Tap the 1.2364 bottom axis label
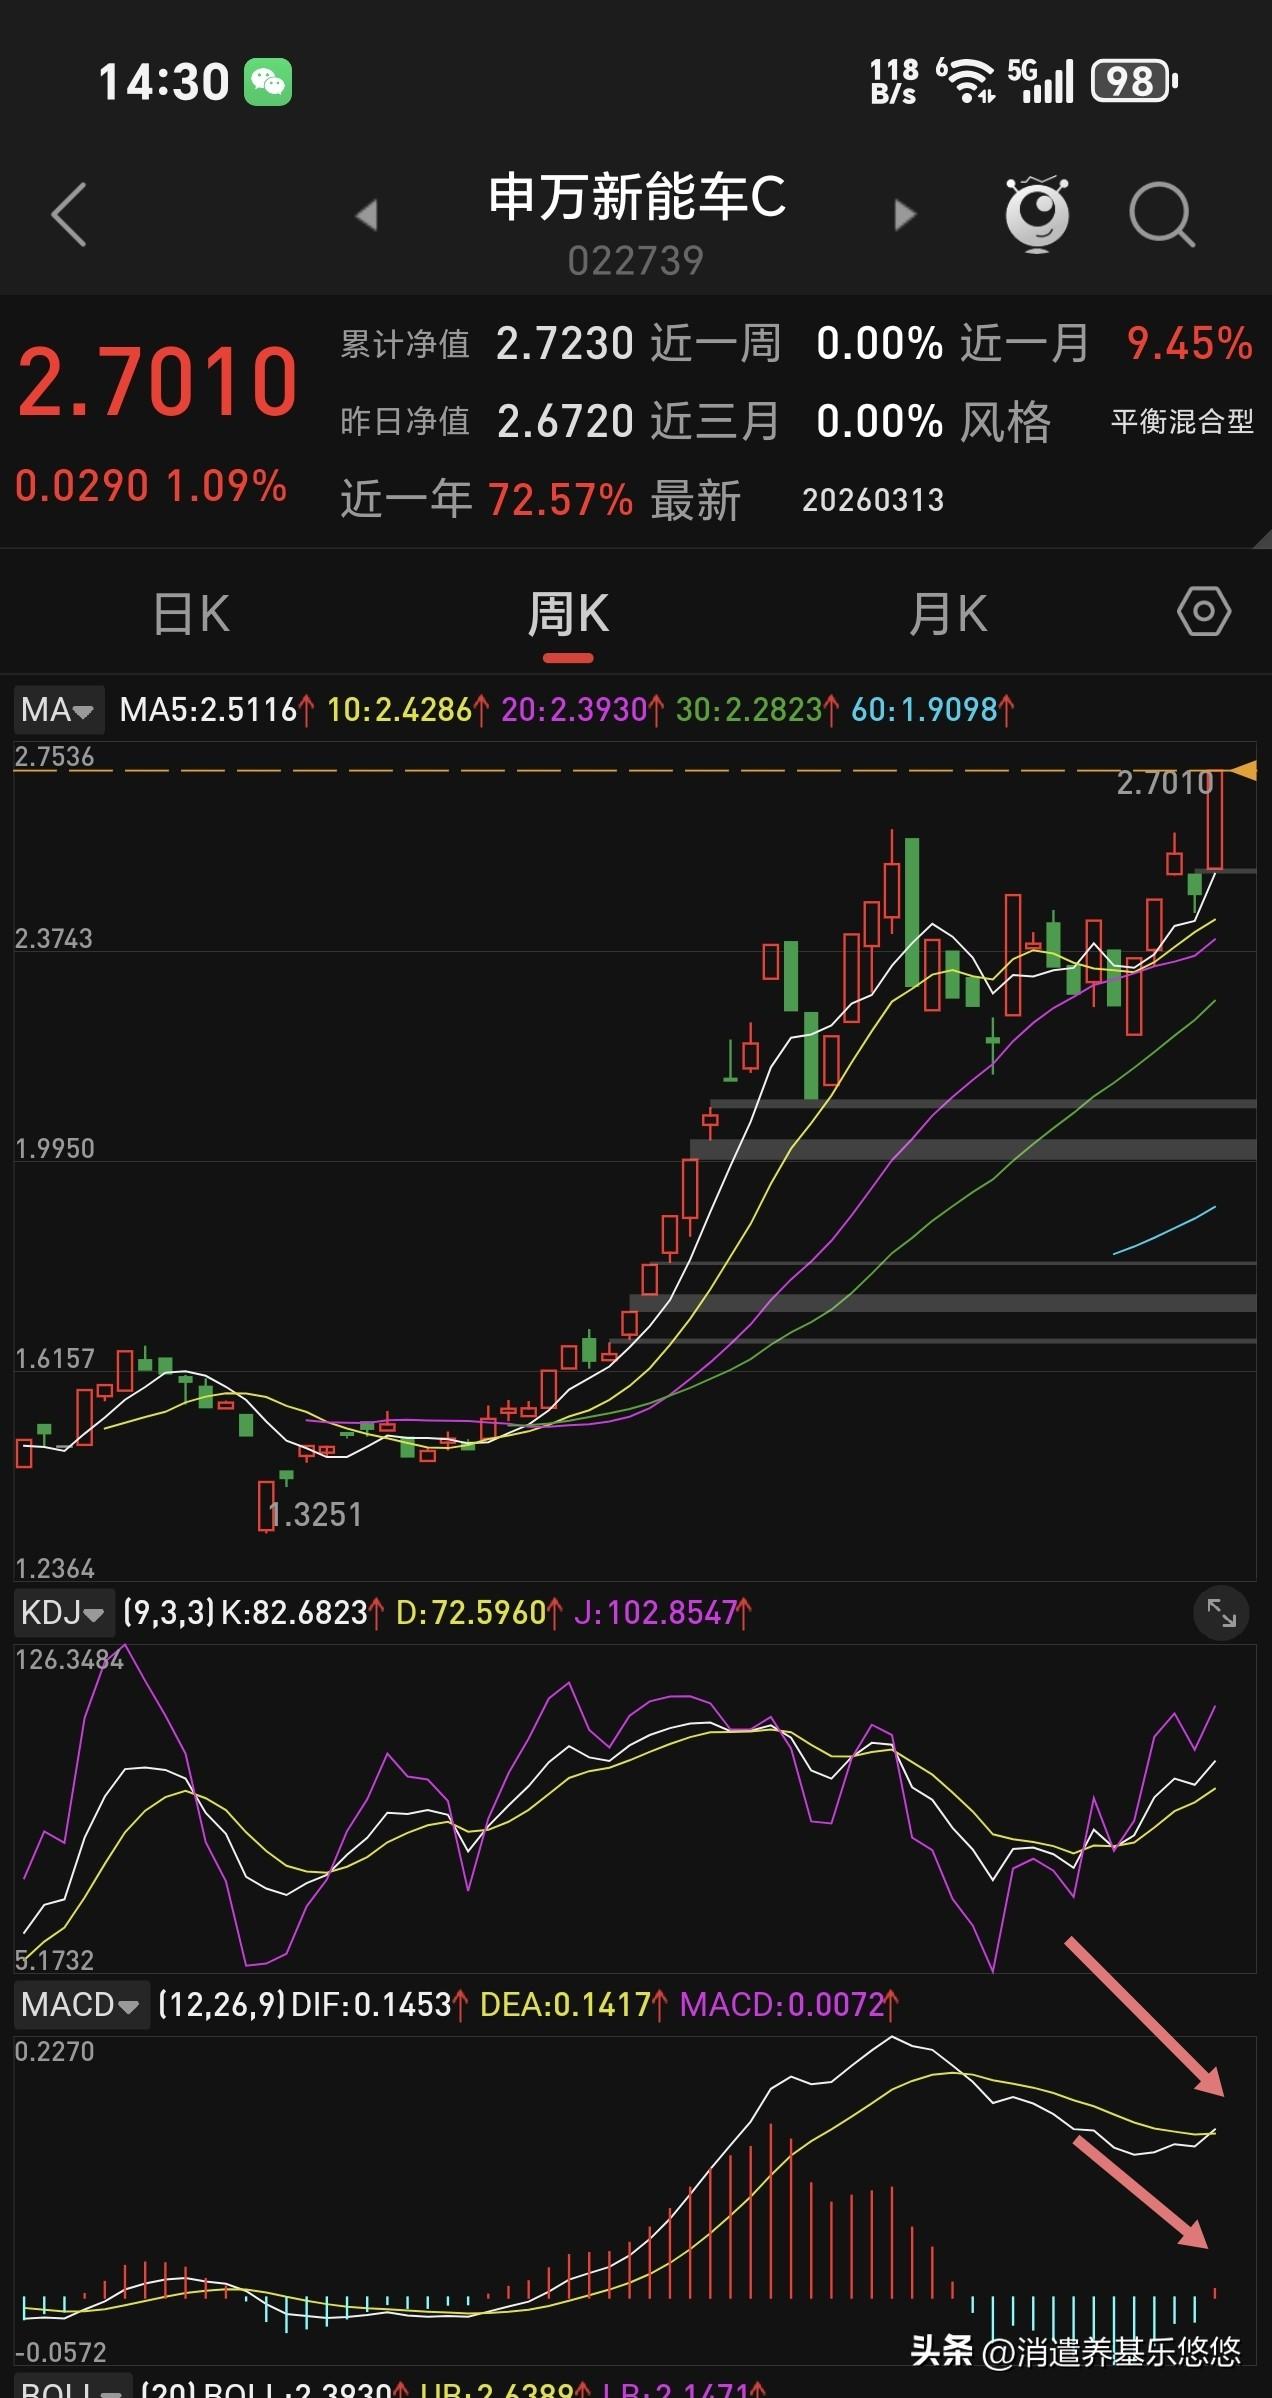 pos(55,1568)
